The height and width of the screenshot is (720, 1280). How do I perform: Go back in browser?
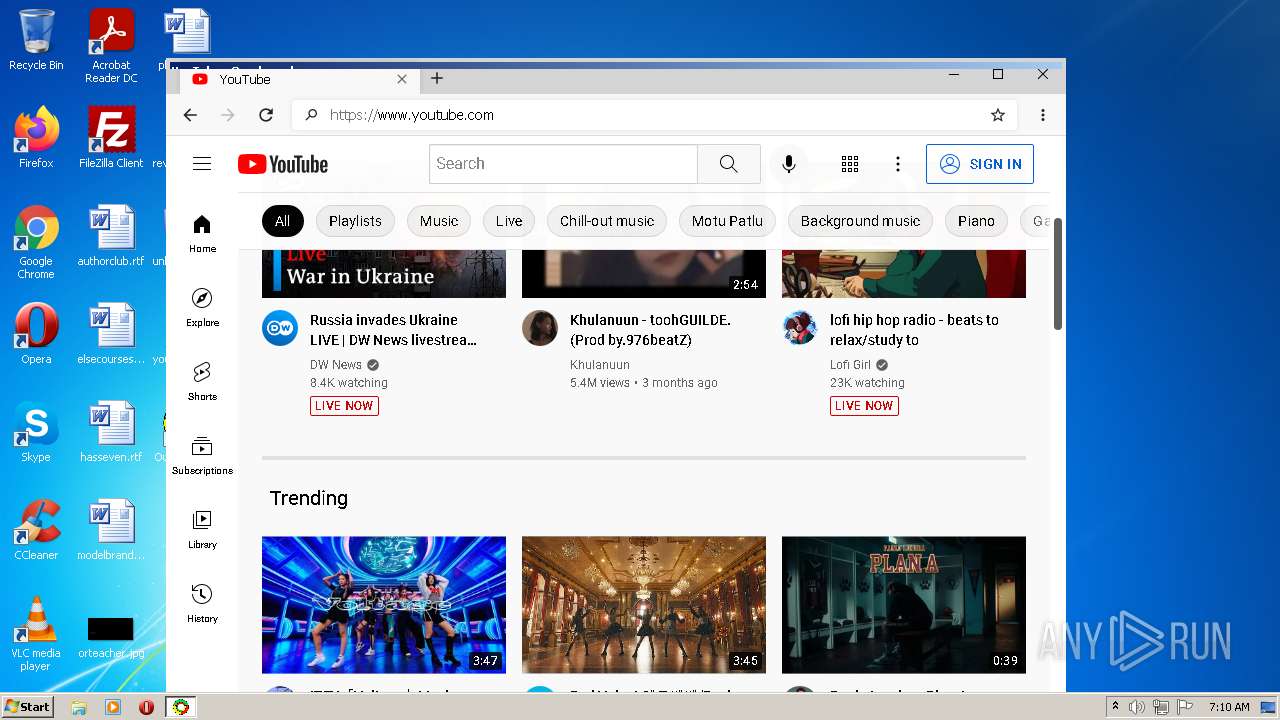tap(190, 115)
